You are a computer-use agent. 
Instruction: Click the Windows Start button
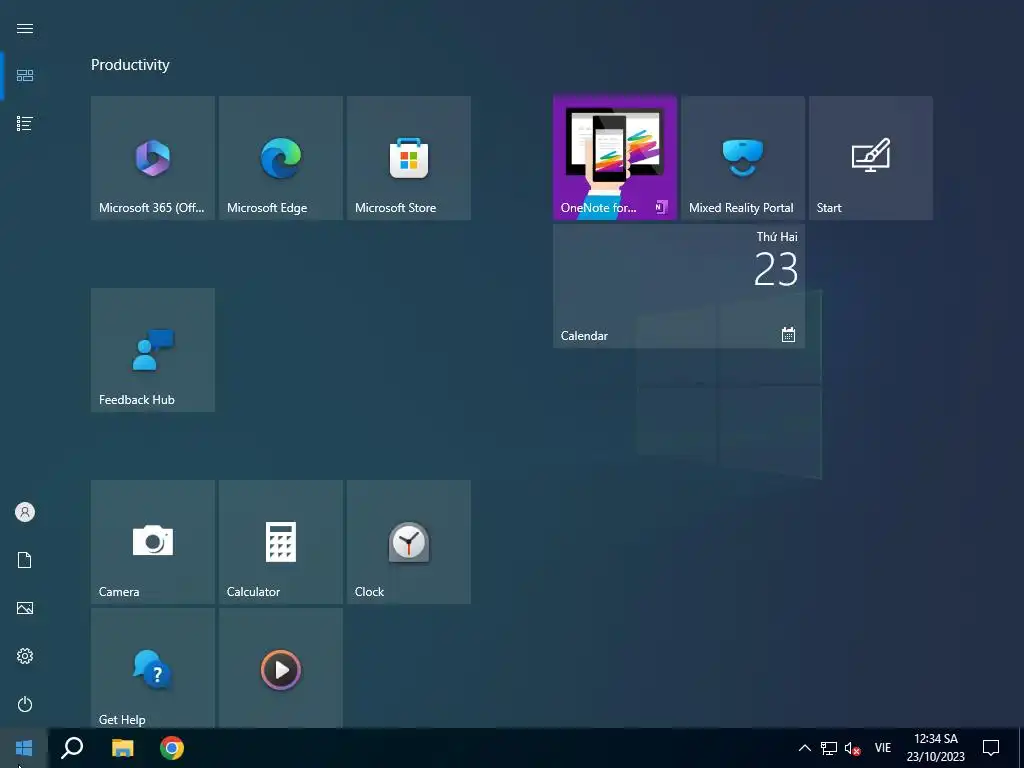click(x=24, y=748)
